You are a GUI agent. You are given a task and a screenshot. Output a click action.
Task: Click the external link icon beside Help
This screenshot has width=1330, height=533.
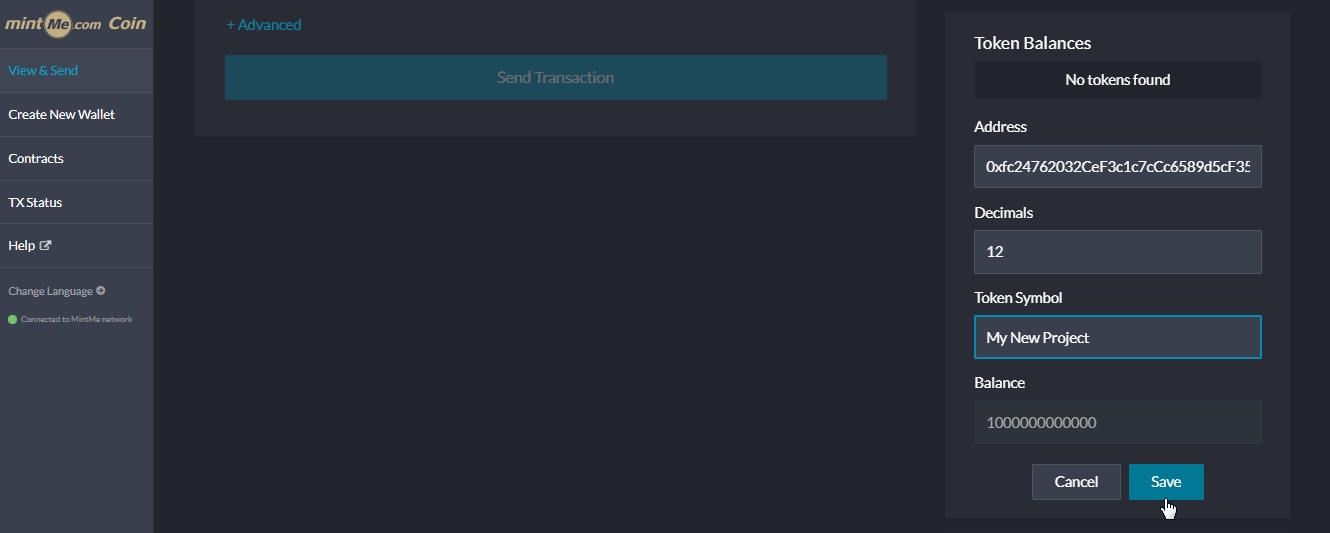coord(45,246)
